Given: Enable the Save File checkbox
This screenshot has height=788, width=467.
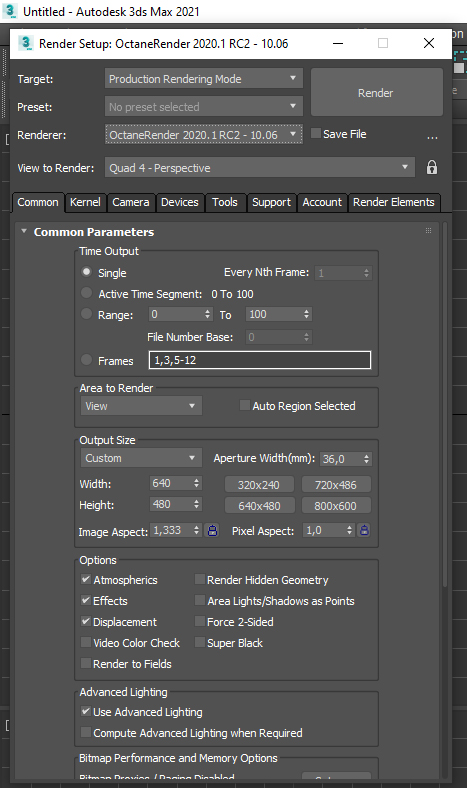Looking at the screenshot, I should [316, 134].
